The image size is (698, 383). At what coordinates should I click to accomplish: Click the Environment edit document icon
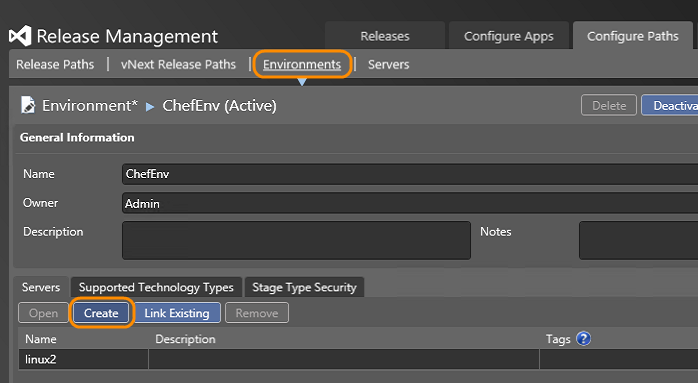point(28,106)
